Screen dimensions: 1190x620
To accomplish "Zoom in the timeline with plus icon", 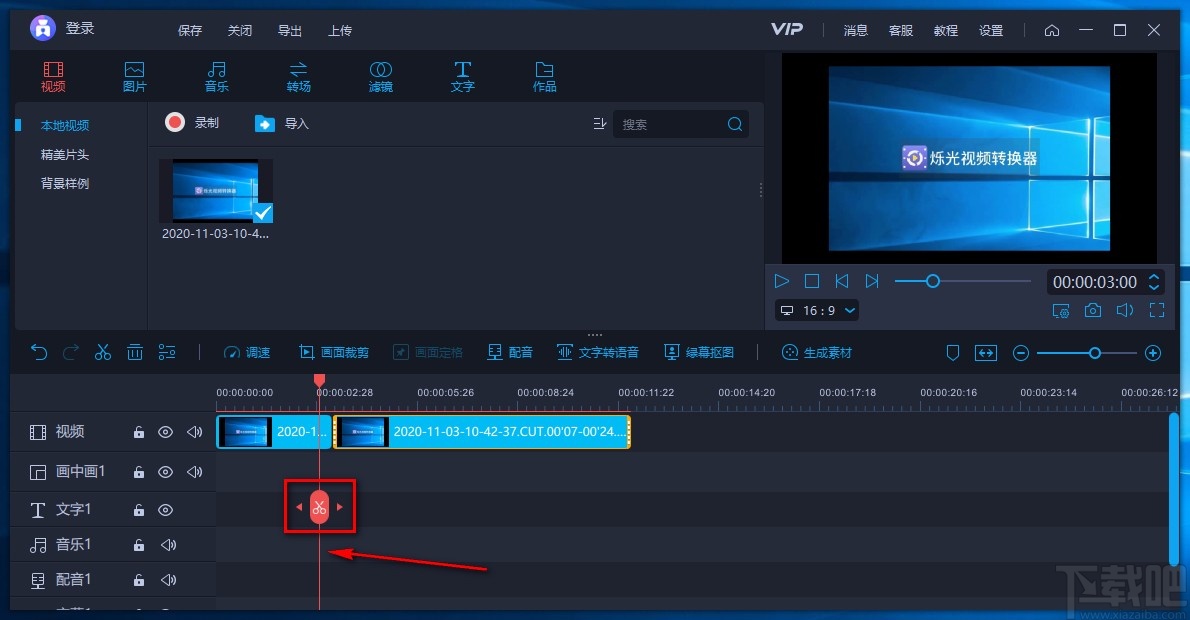I will coord(1153,354).
